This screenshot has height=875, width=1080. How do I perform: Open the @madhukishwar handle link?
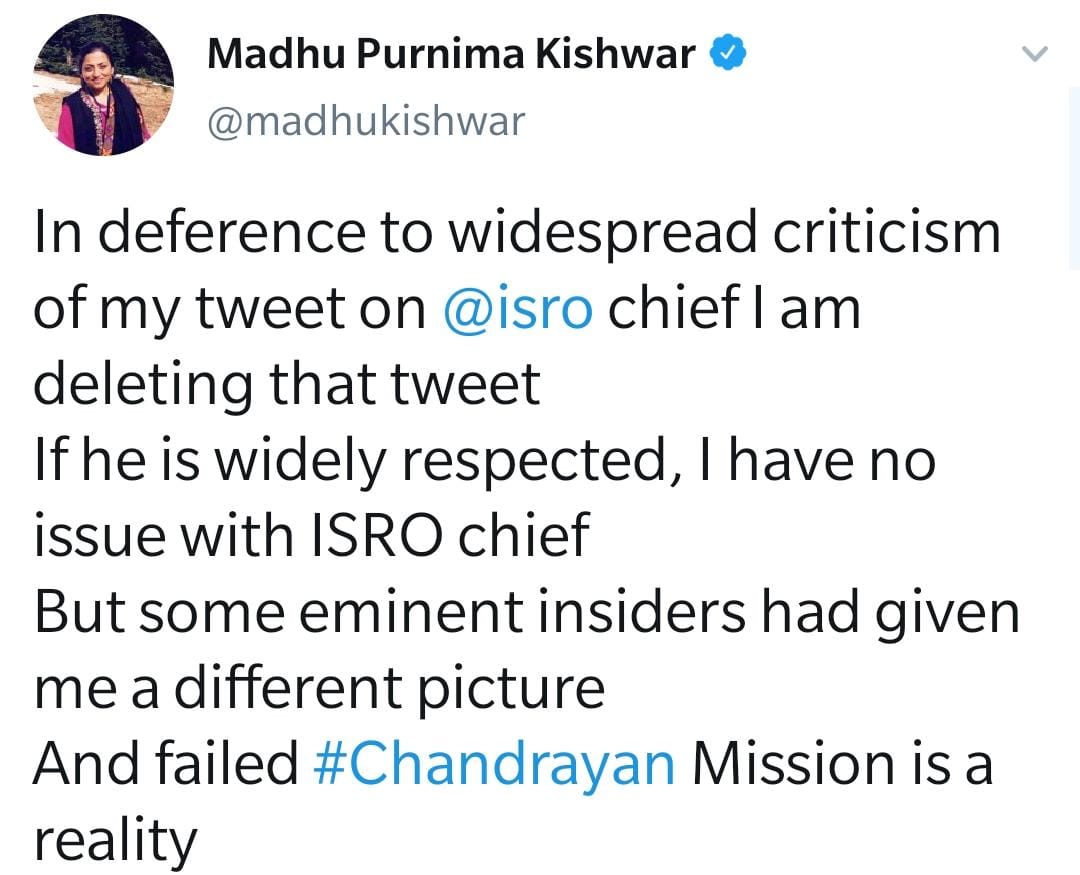click(x=365, y=121)
